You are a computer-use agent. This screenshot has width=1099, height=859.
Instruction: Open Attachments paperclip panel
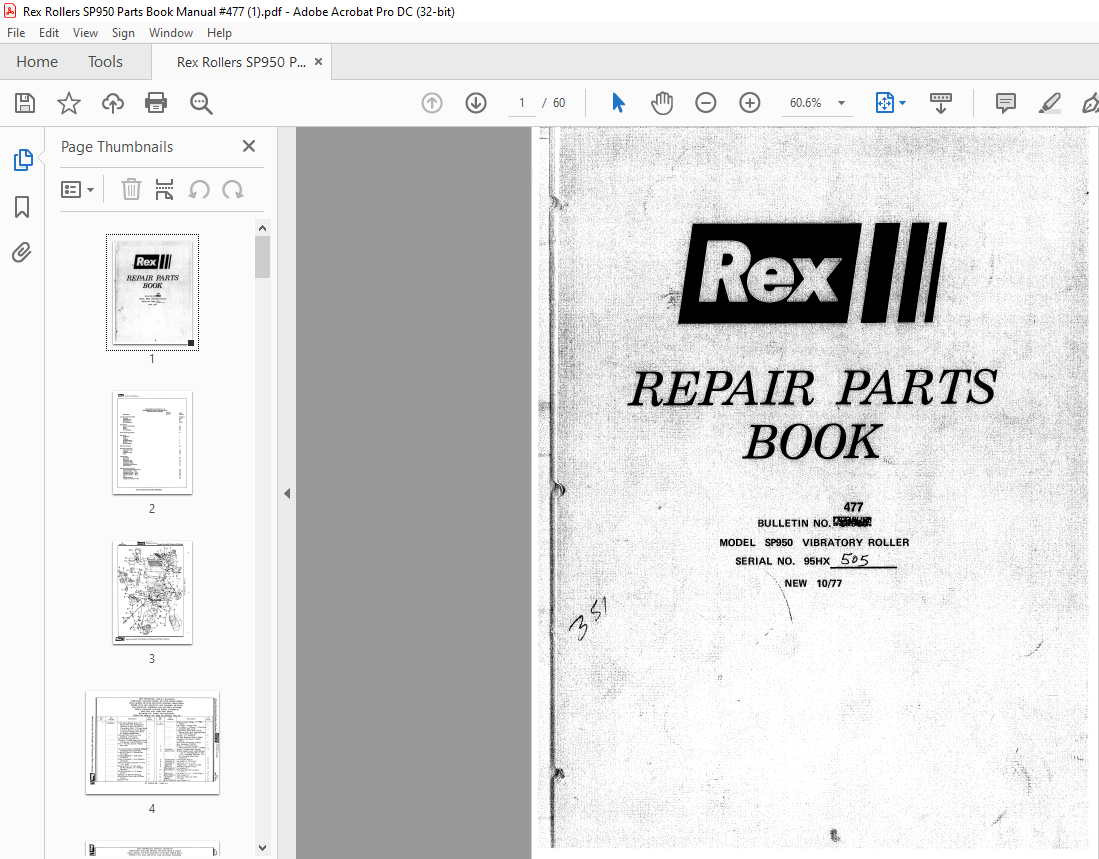(22, 252)
